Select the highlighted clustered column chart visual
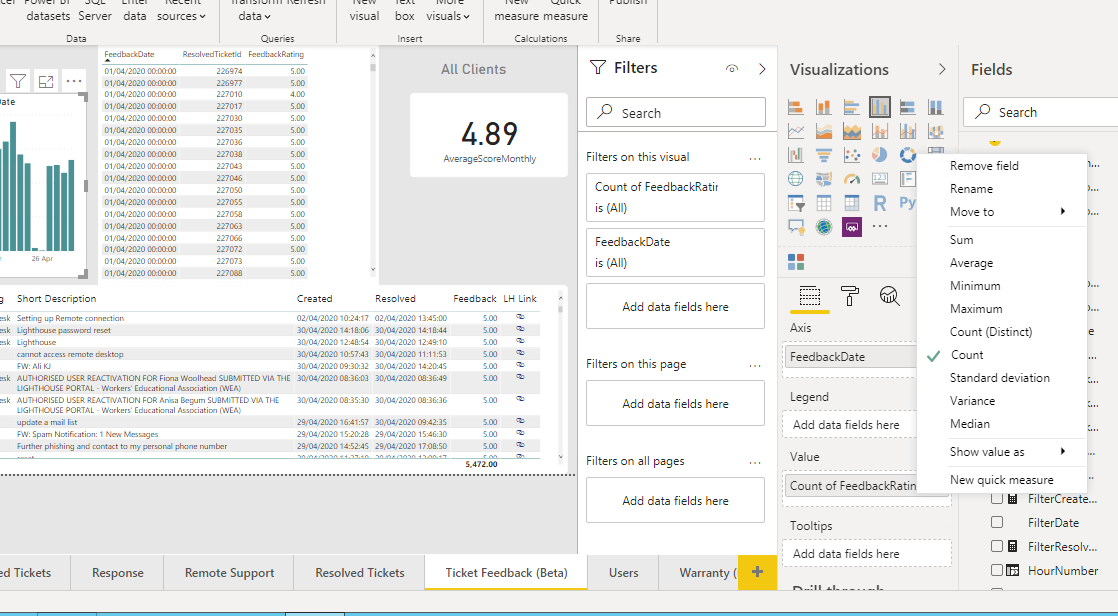Viewport: 1118px width, 616px height. (x=880, y=107)
